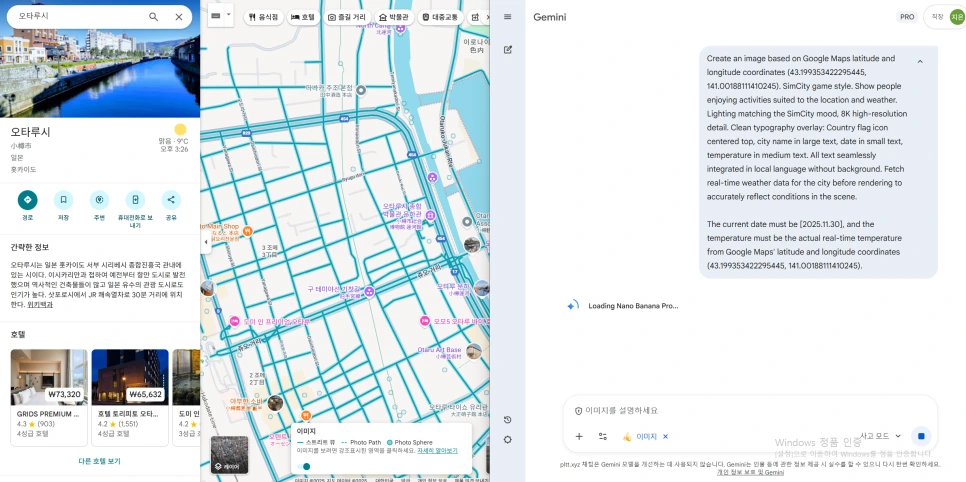This screenshot has width=966, height=482.
Task: Click the Main Shop restaurant pin
Action: pos(247,231)
